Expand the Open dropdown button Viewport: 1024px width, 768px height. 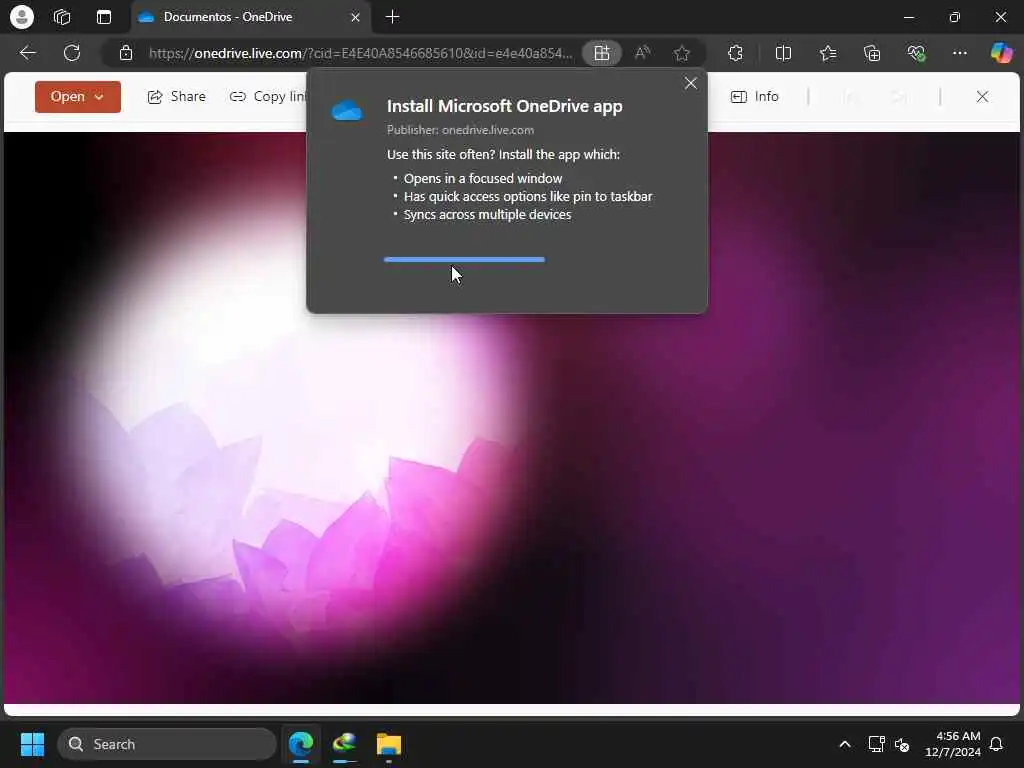[78, 97]
